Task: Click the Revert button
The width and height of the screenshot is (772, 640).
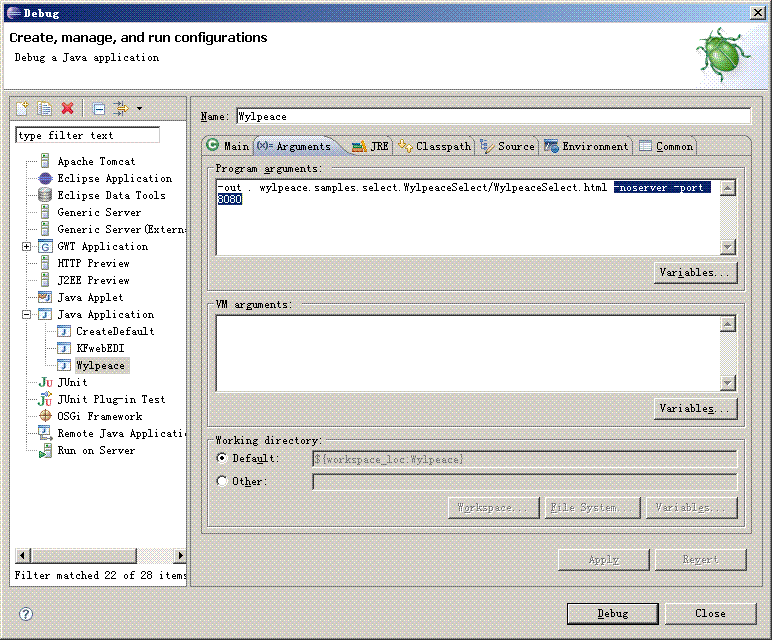Action: coord(701,560)
